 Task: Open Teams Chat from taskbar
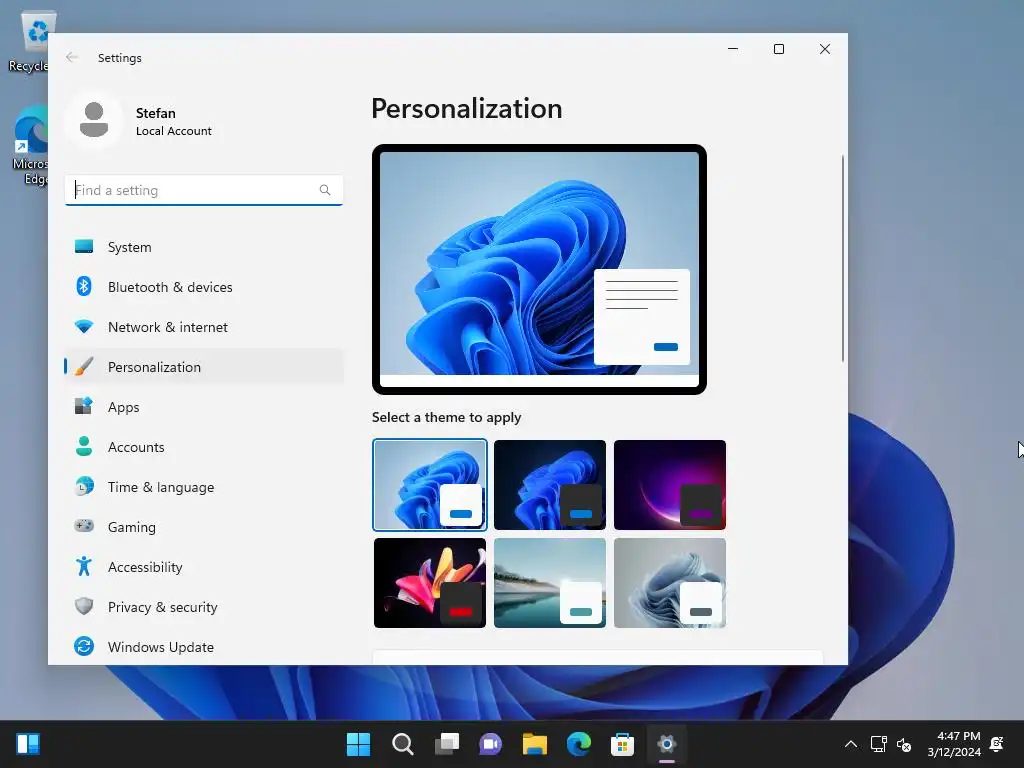pos(490,744)
